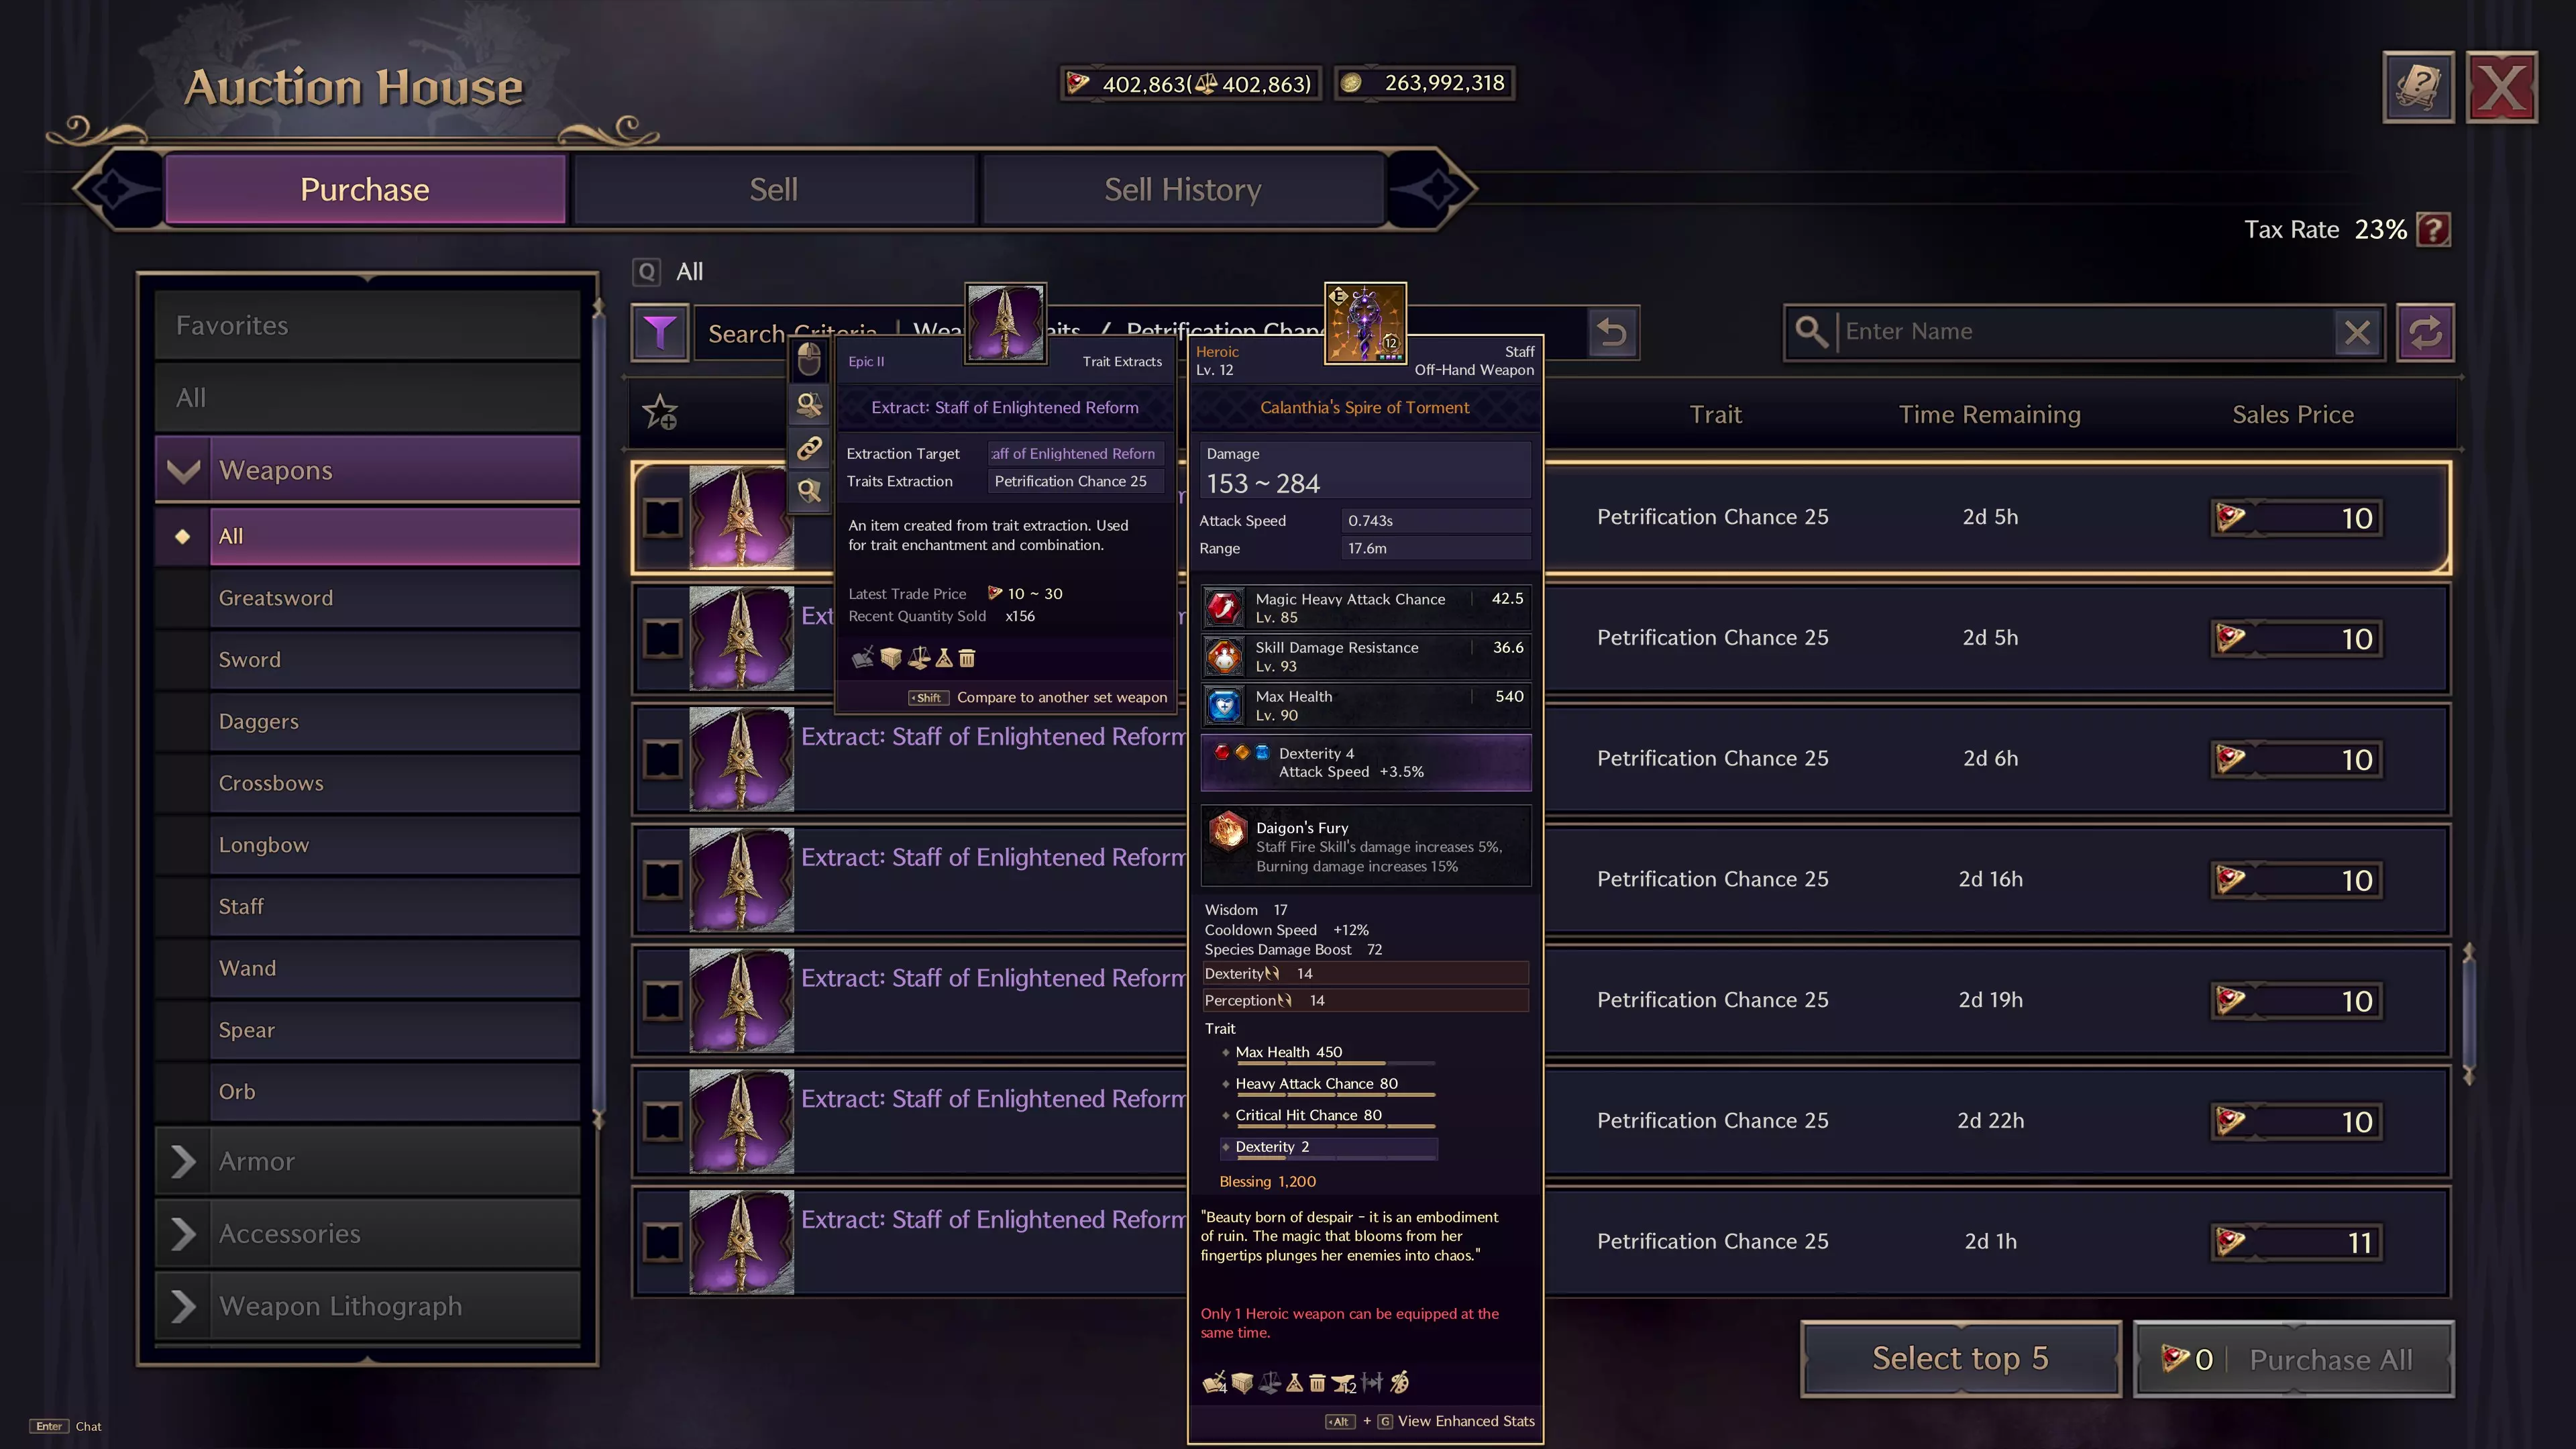Click the Tax Rate question mark icon
Viewport: 2576px width, 1449px height.
pyautogui.click(x=2433, y=230)
